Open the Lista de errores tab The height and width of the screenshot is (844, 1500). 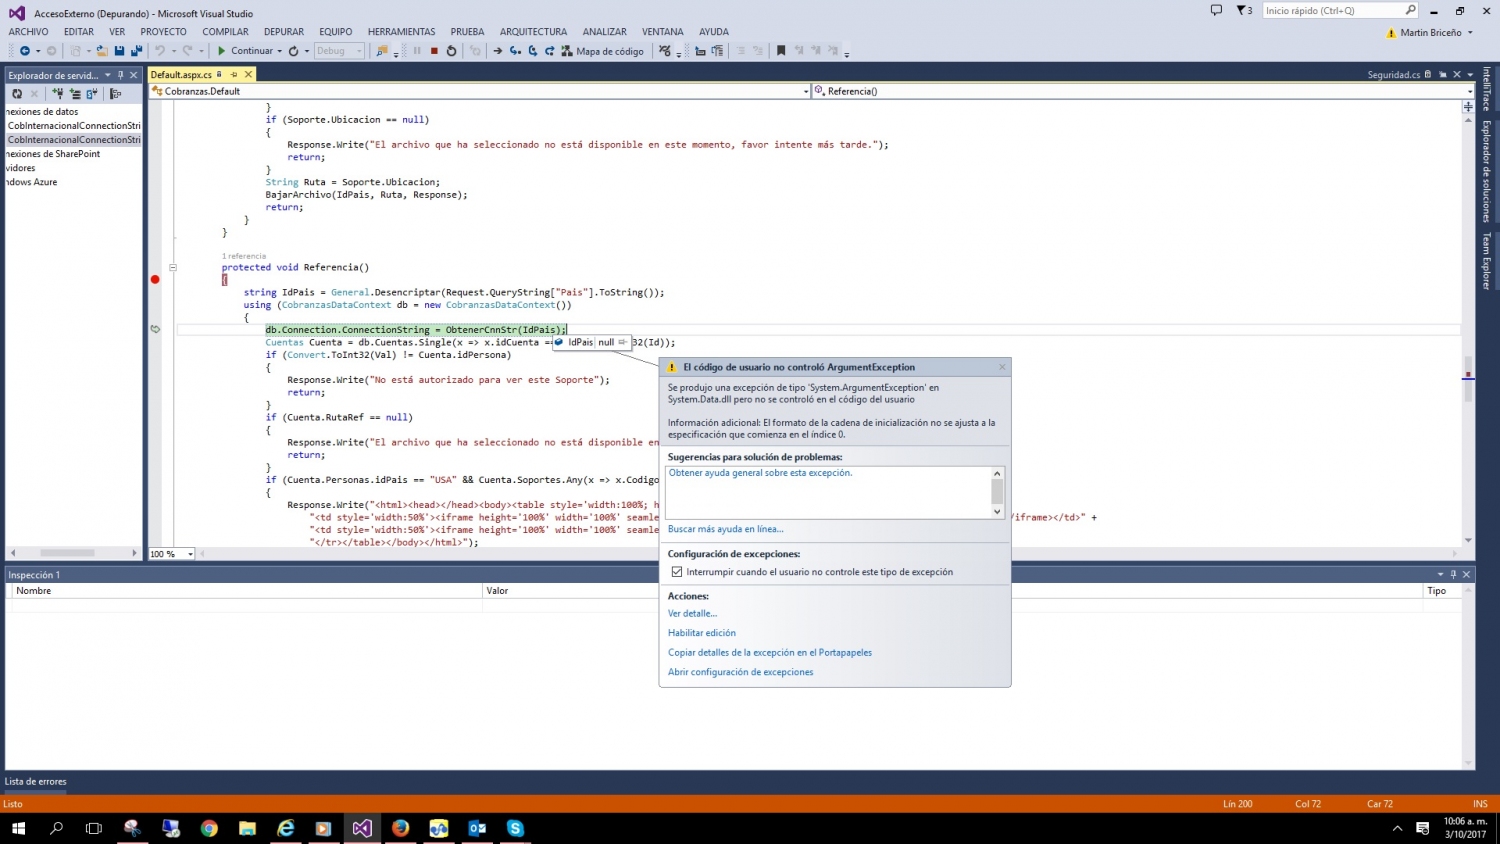[x=36, y=782]
